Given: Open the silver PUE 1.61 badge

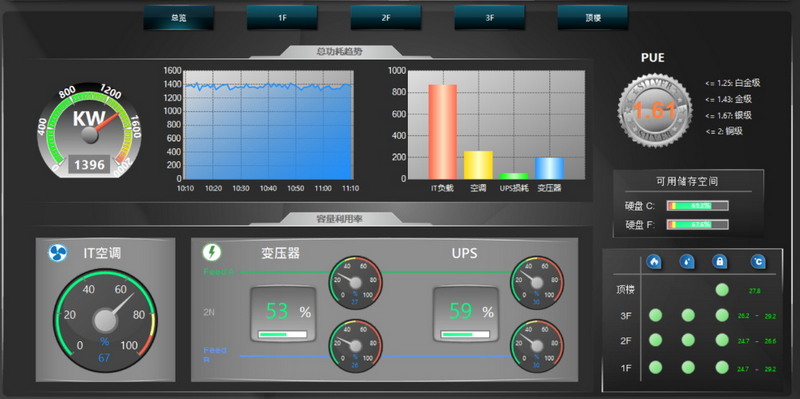Looking at the screenshot, I should point(655,110).
